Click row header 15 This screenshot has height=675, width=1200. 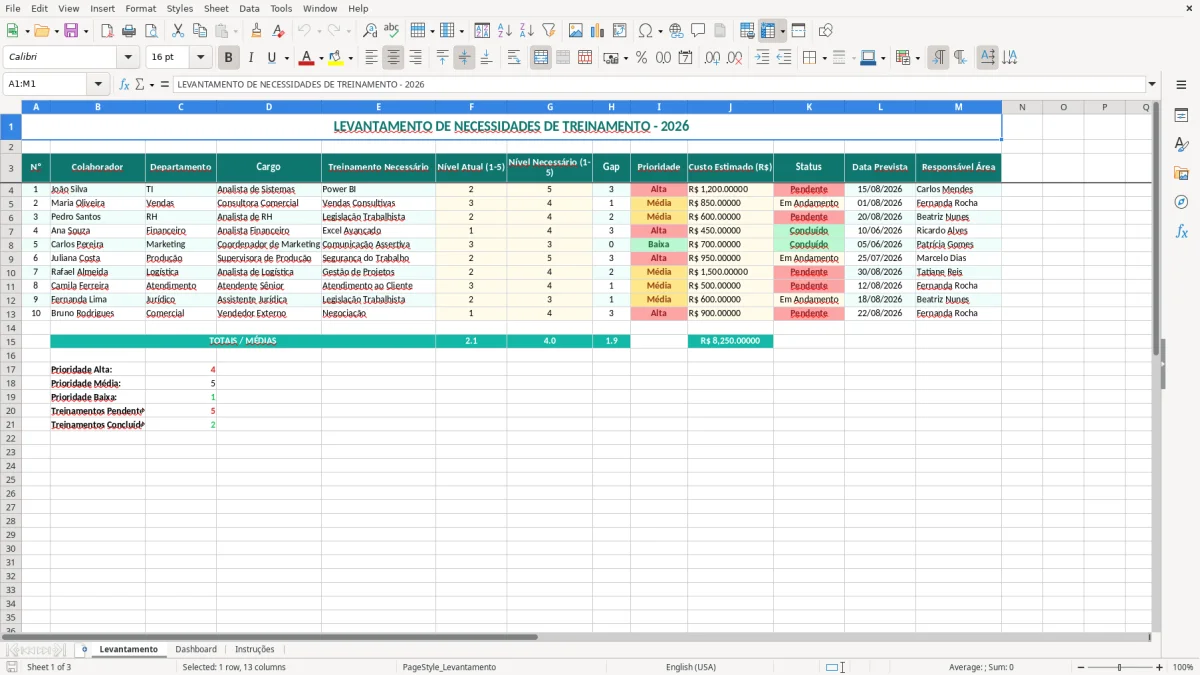tap(11, 341)
